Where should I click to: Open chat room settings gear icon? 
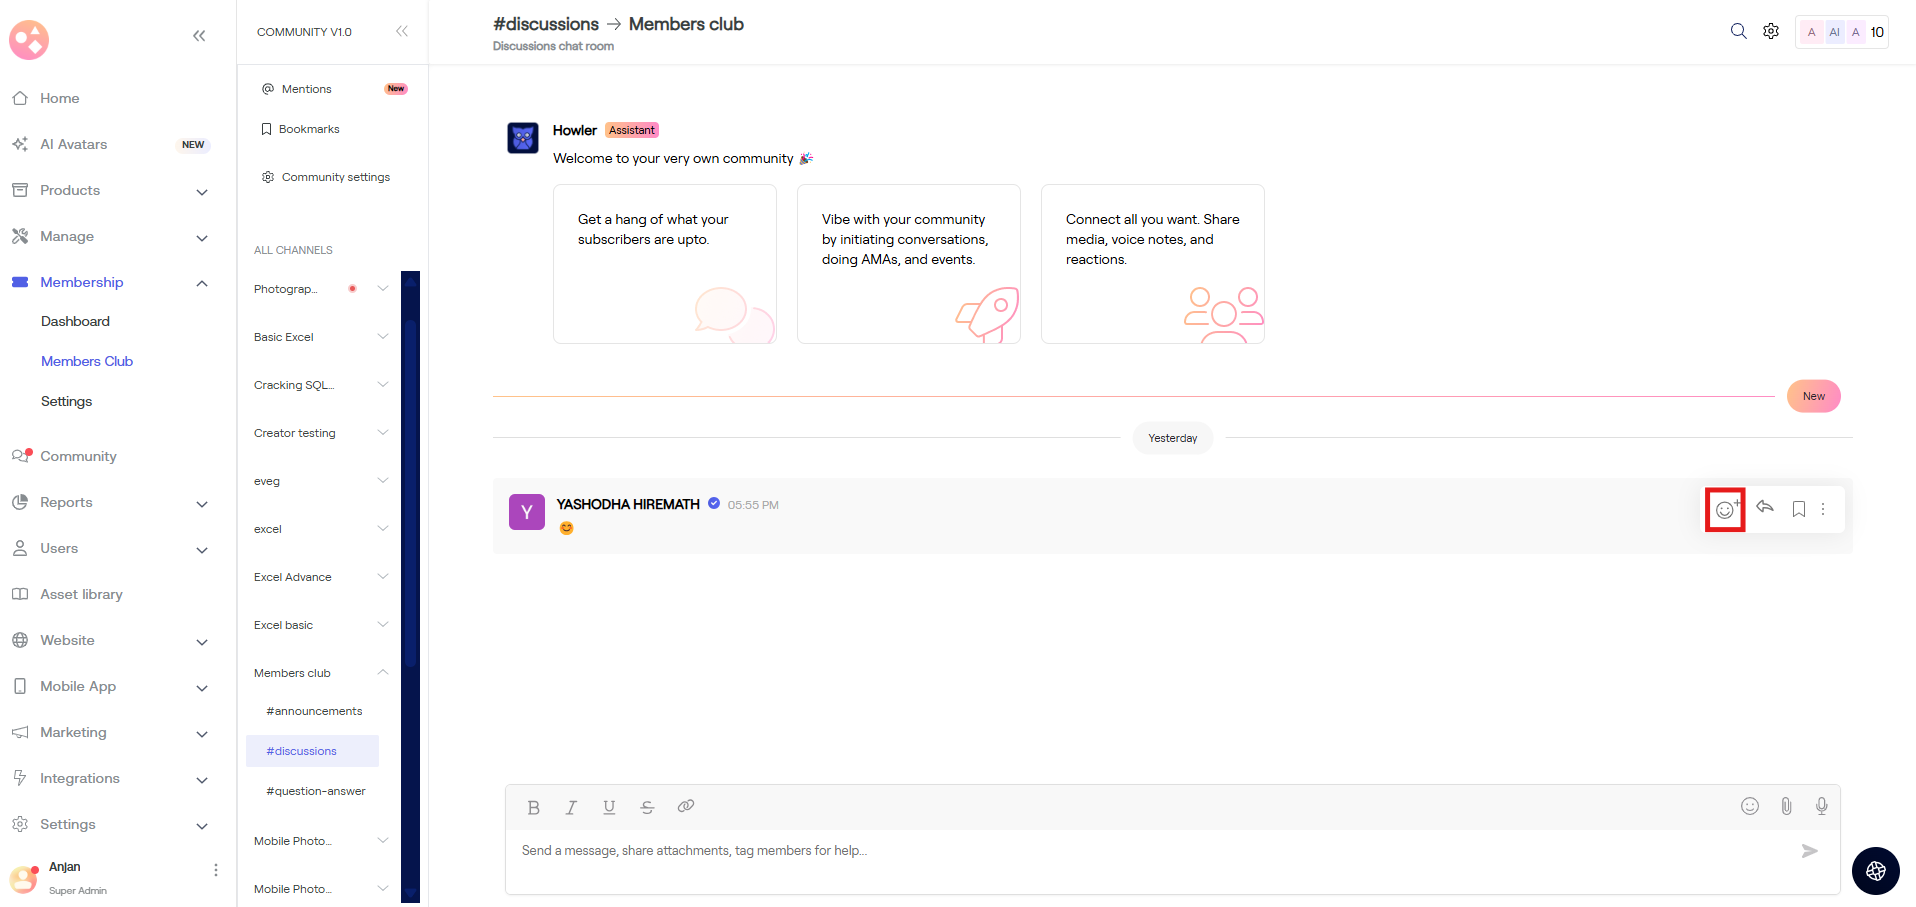tap(1770, 32)
